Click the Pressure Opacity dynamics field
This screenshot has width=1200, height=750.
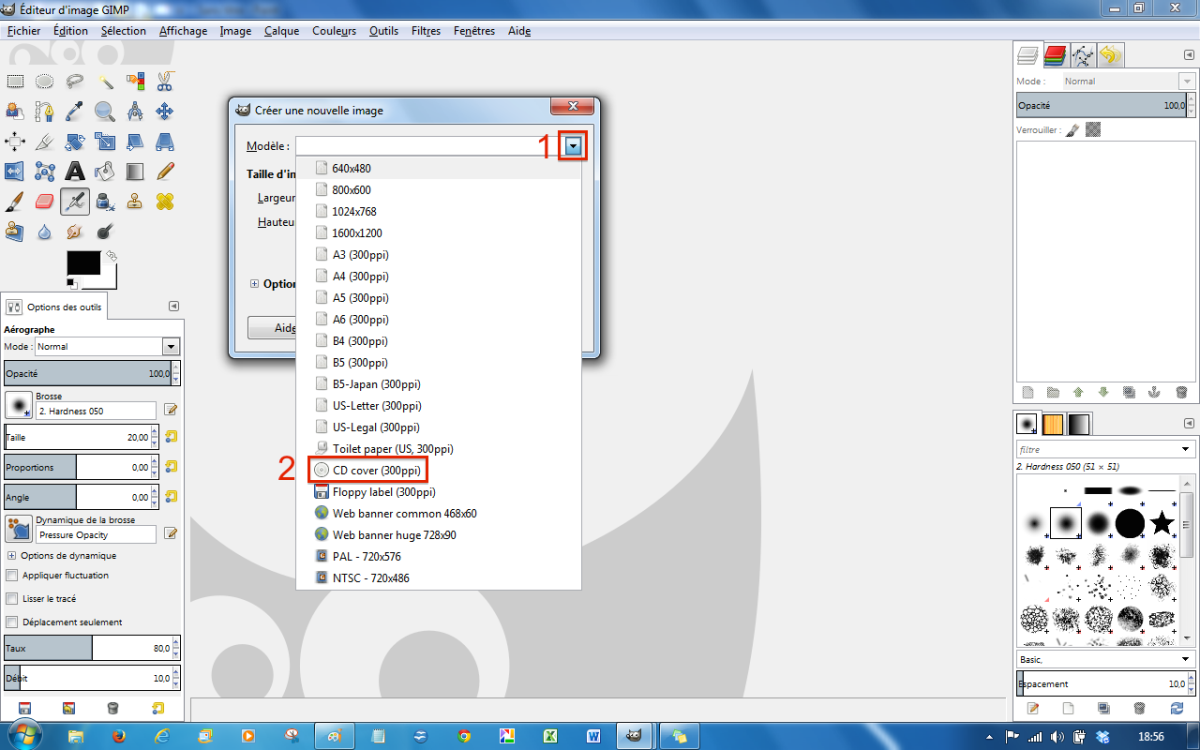96,535
